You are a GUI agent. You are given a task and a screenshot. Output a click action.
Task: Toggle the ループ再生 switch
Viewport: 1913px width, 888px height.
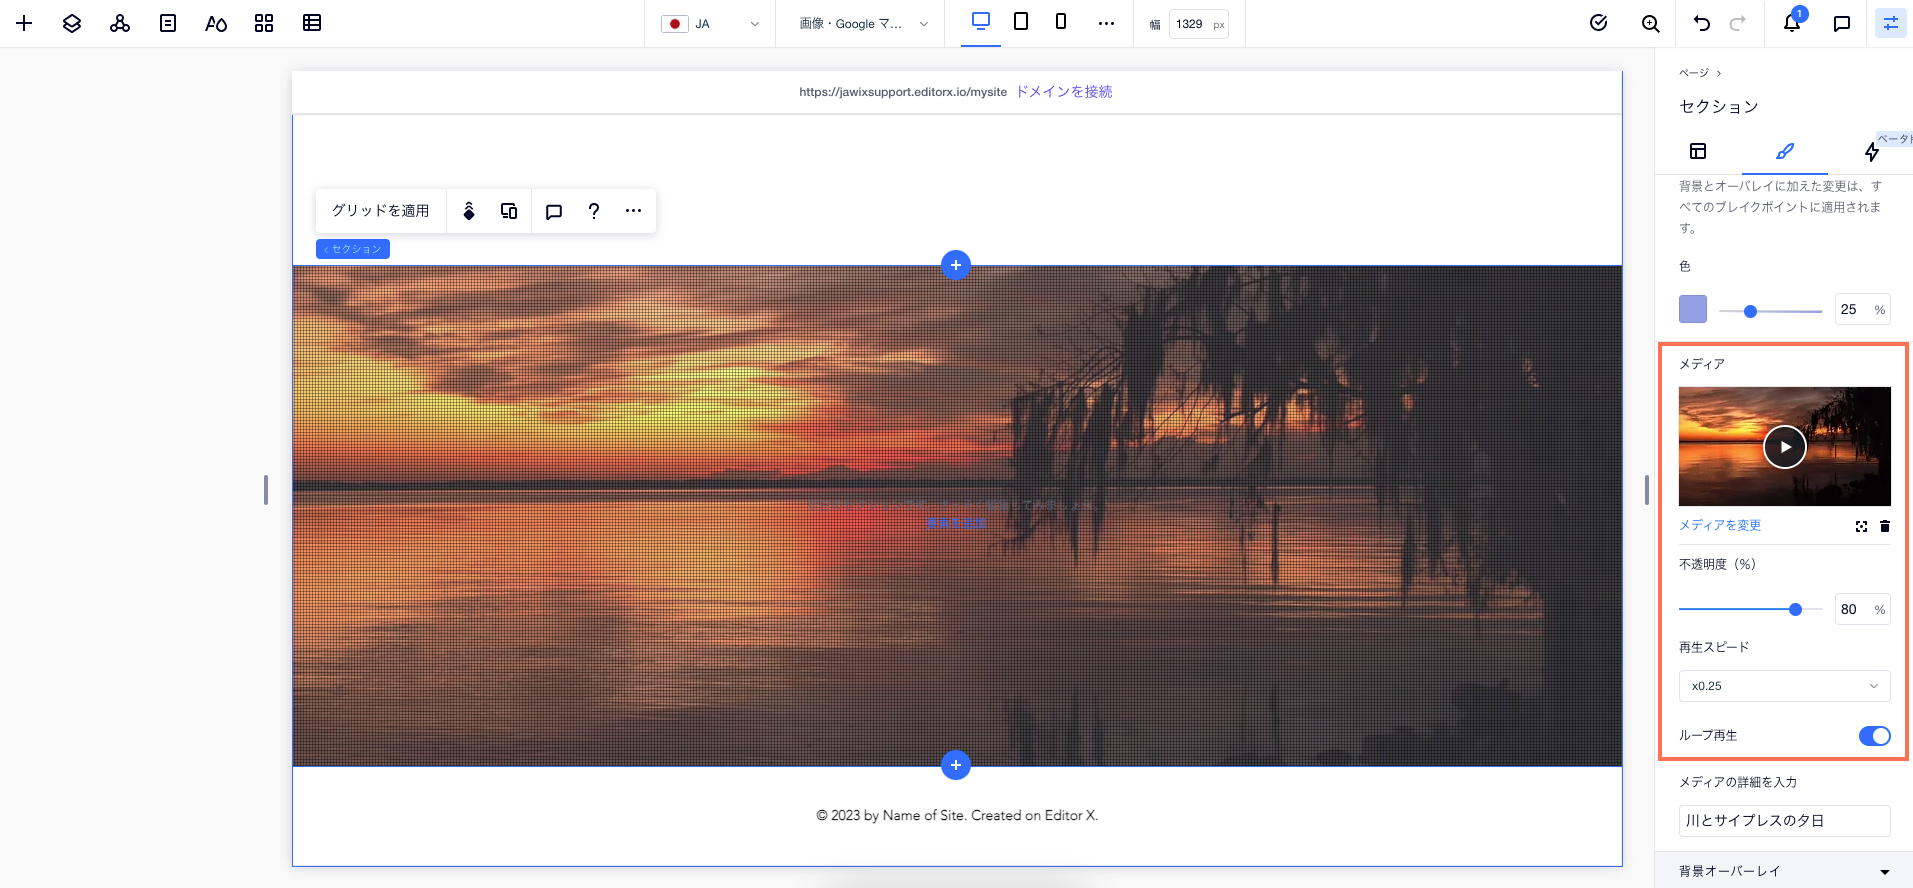1875,736
